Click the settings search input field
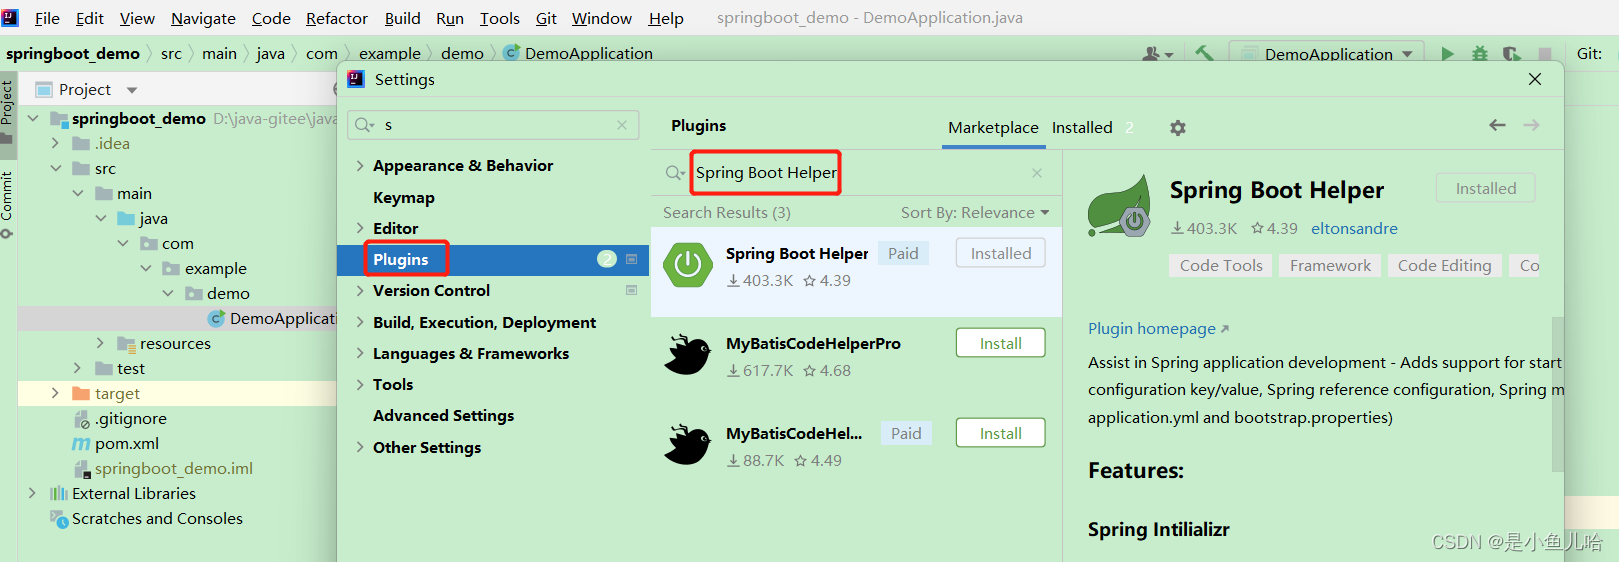 click(x=493, y=125)
